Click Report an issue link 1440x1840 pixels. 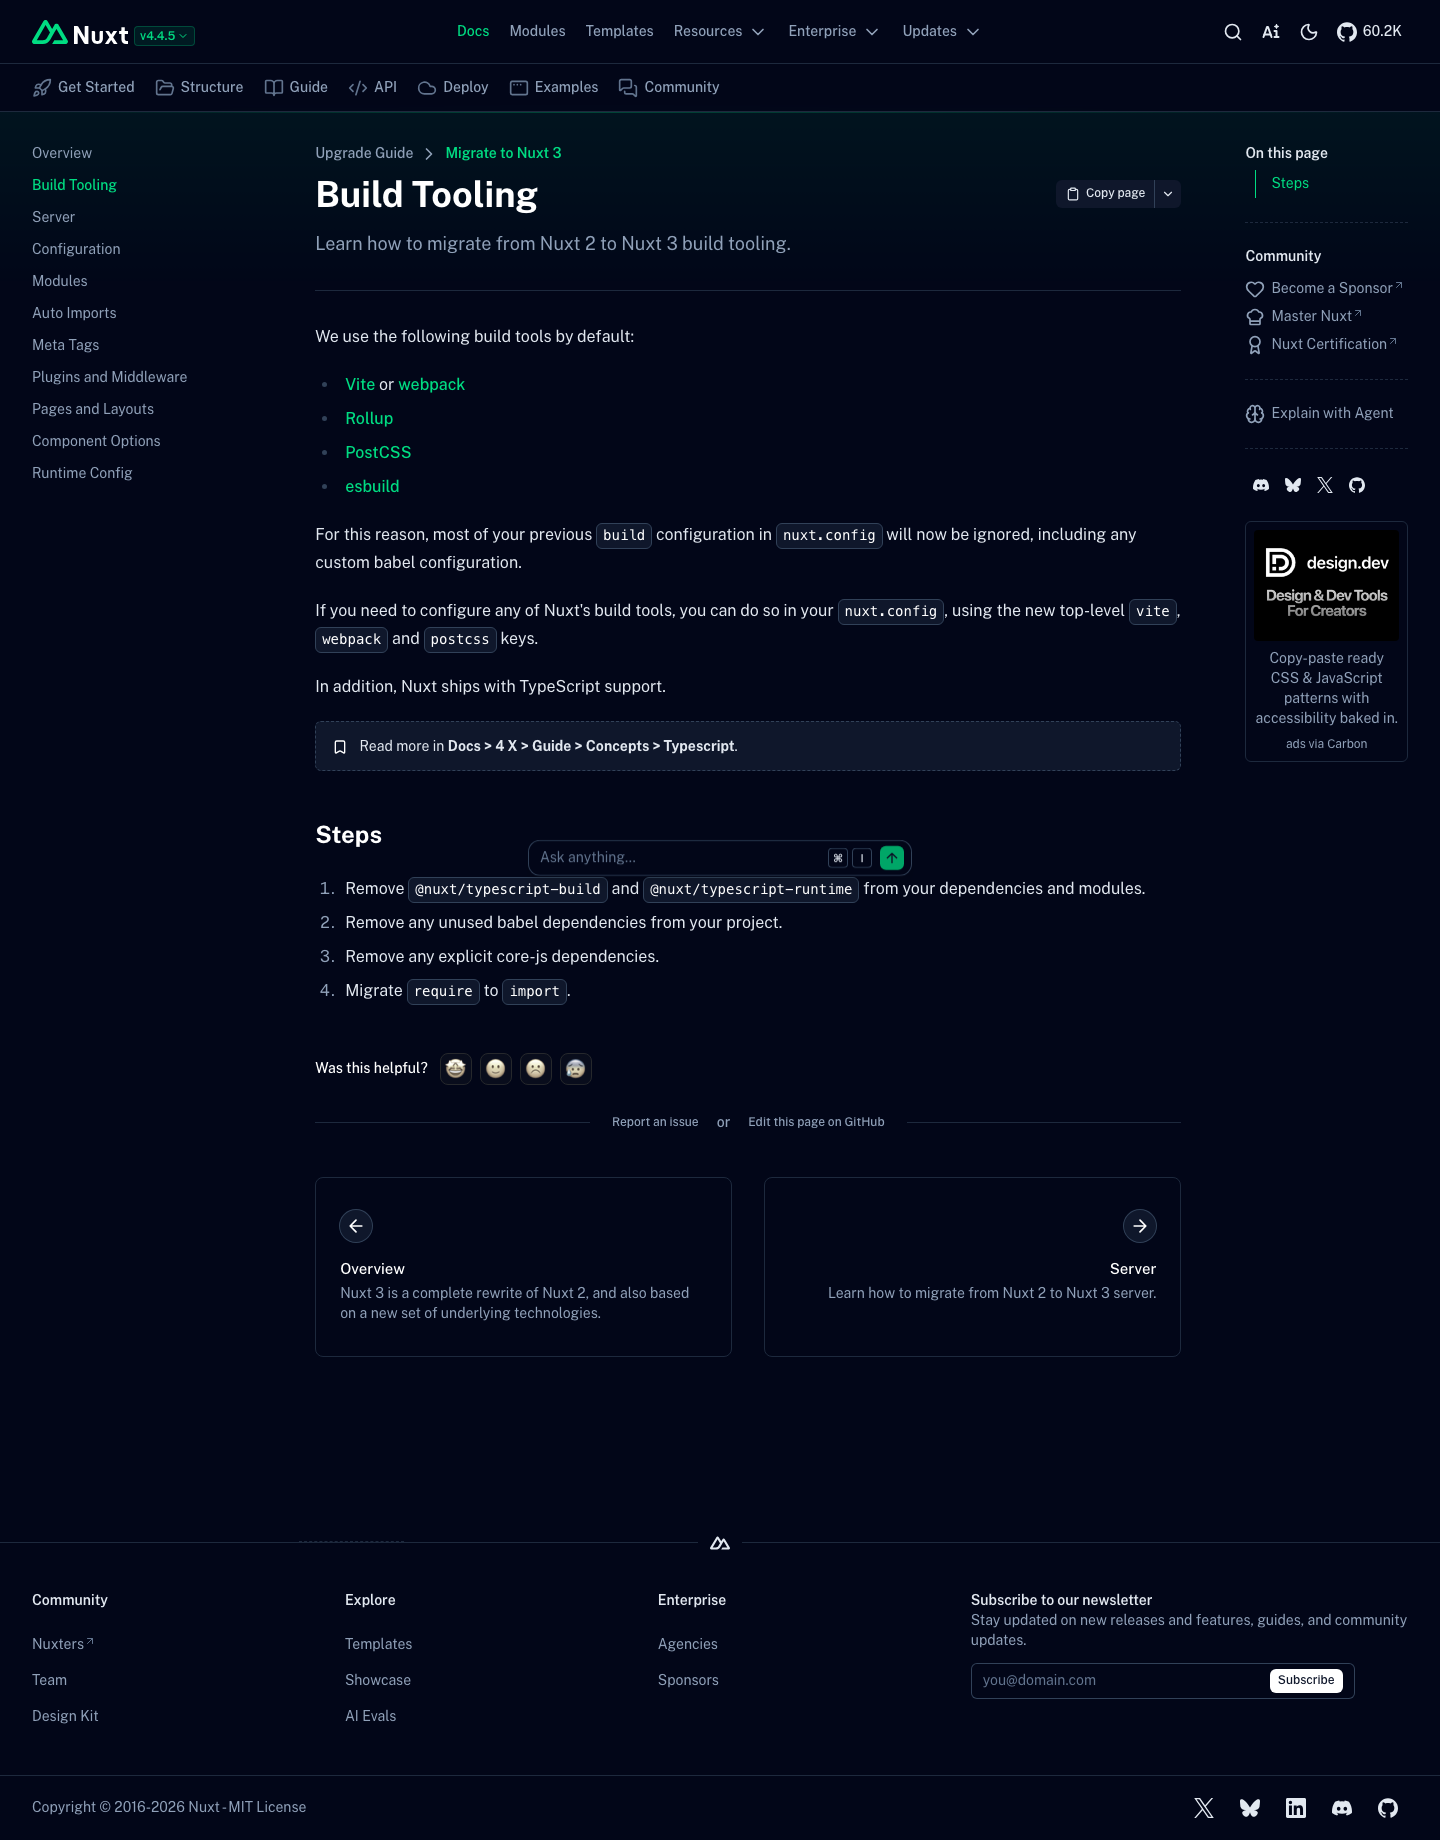coord(655,1122)
